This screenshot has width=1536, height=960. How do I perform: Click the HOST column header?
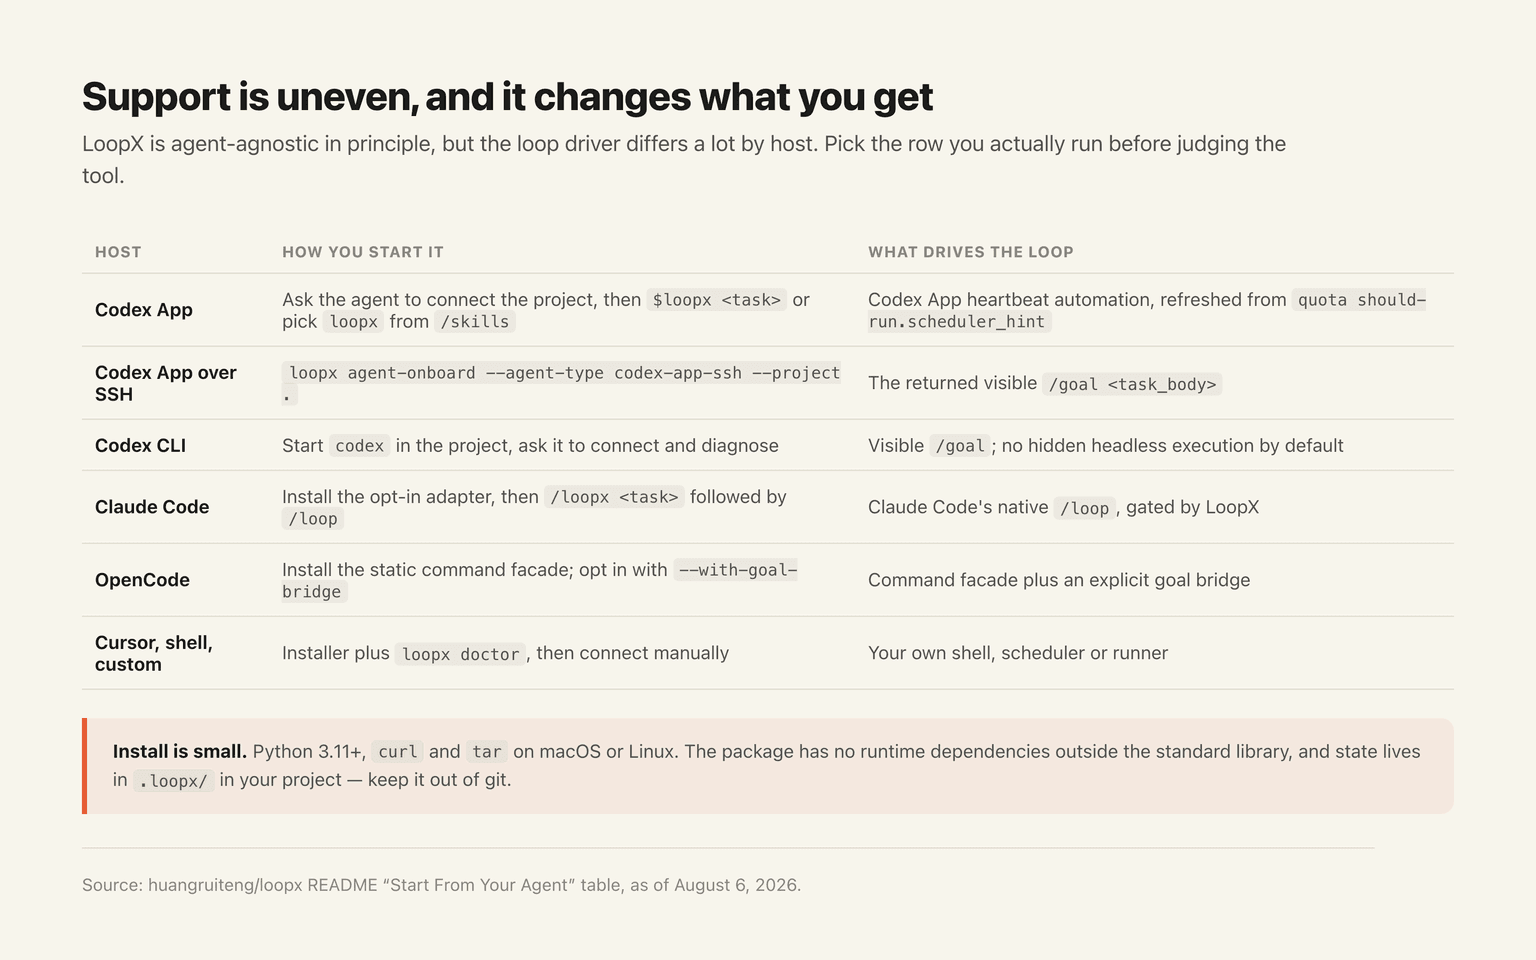(x=118, y=252)
